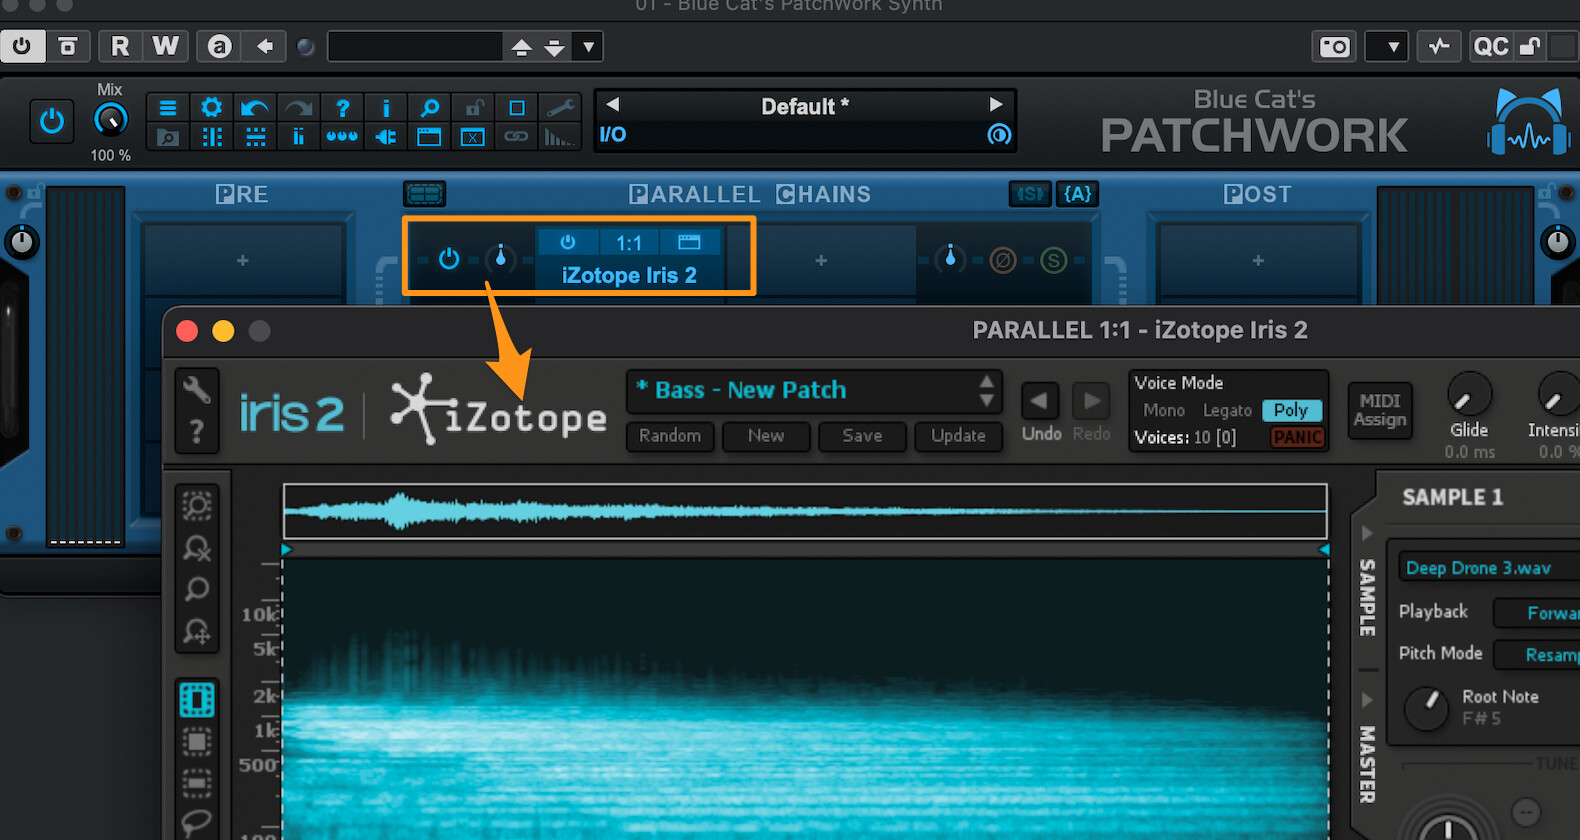Go to previous Patchwork preset arrow
This screenshot has height=840, width=1580.
613,104
